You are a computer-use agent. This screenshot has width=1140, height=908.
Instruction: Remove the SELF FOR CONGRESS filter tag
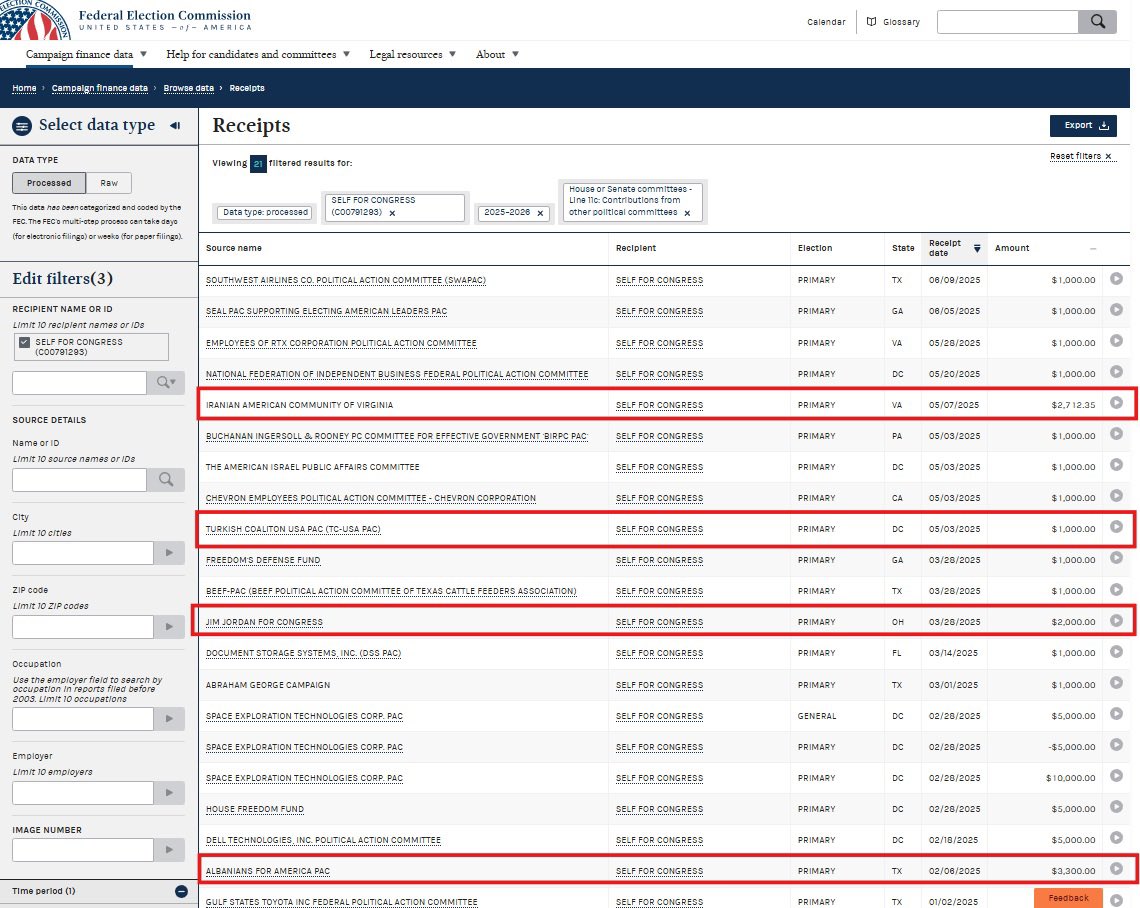point(392,213)
